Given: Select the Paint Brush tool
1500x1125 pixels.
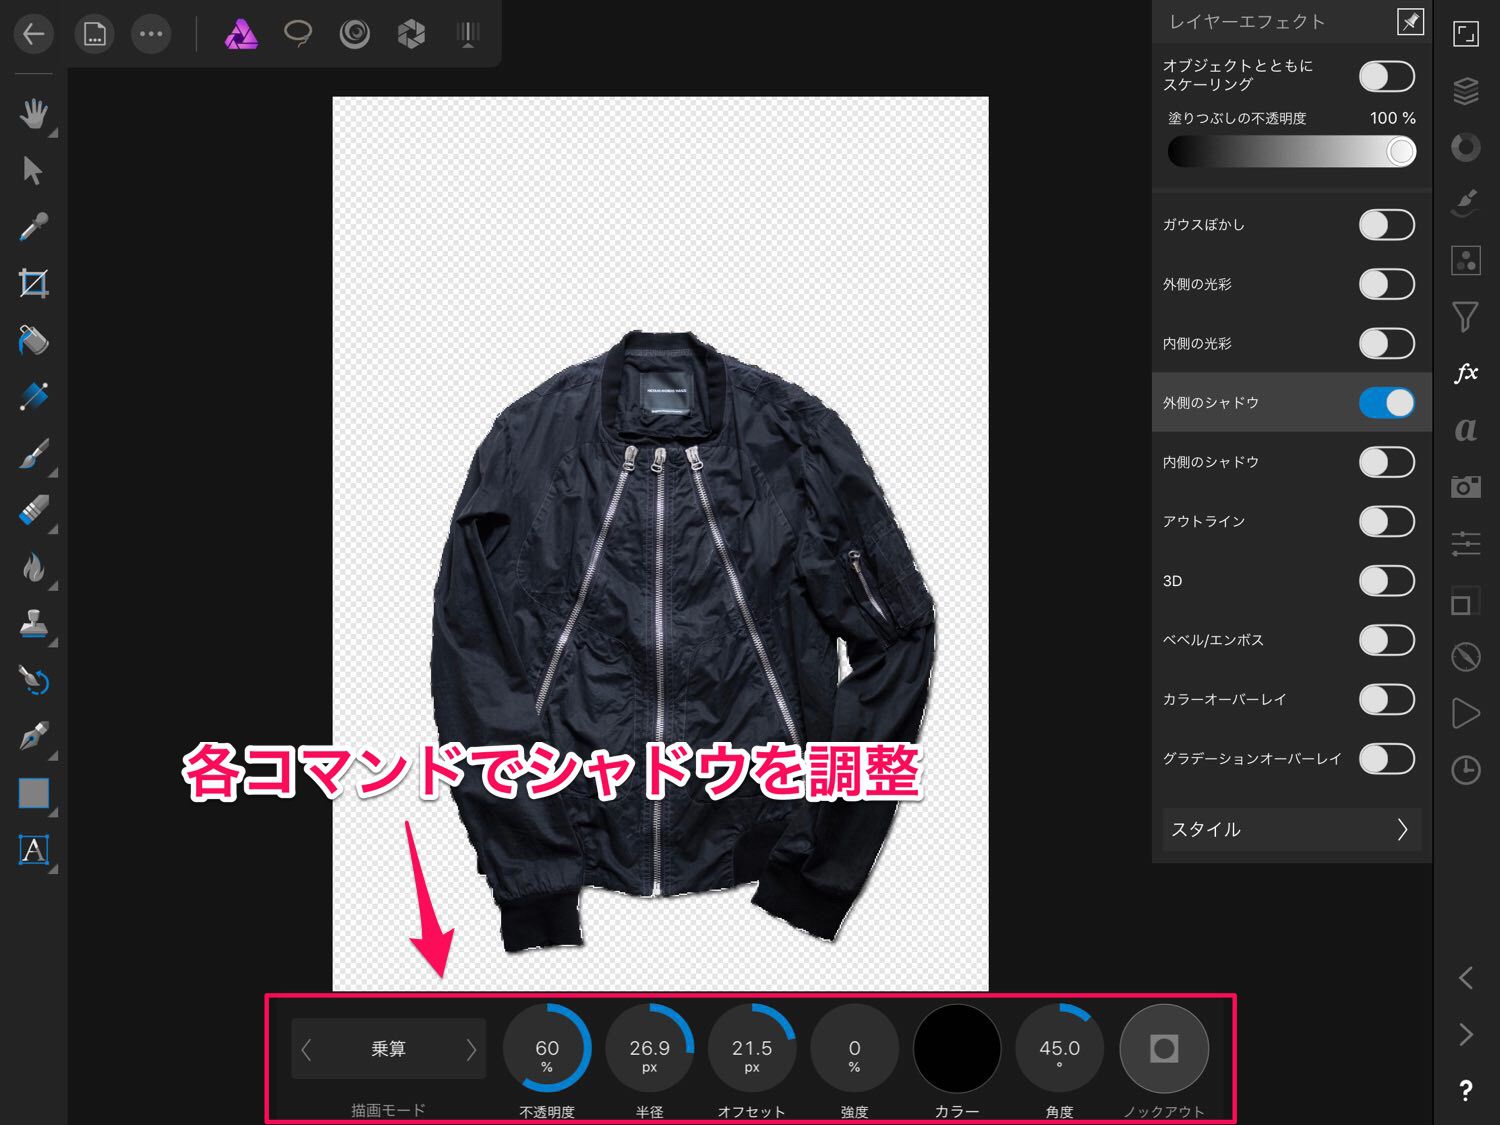Looking at the screenshot, I should [33, 454].
